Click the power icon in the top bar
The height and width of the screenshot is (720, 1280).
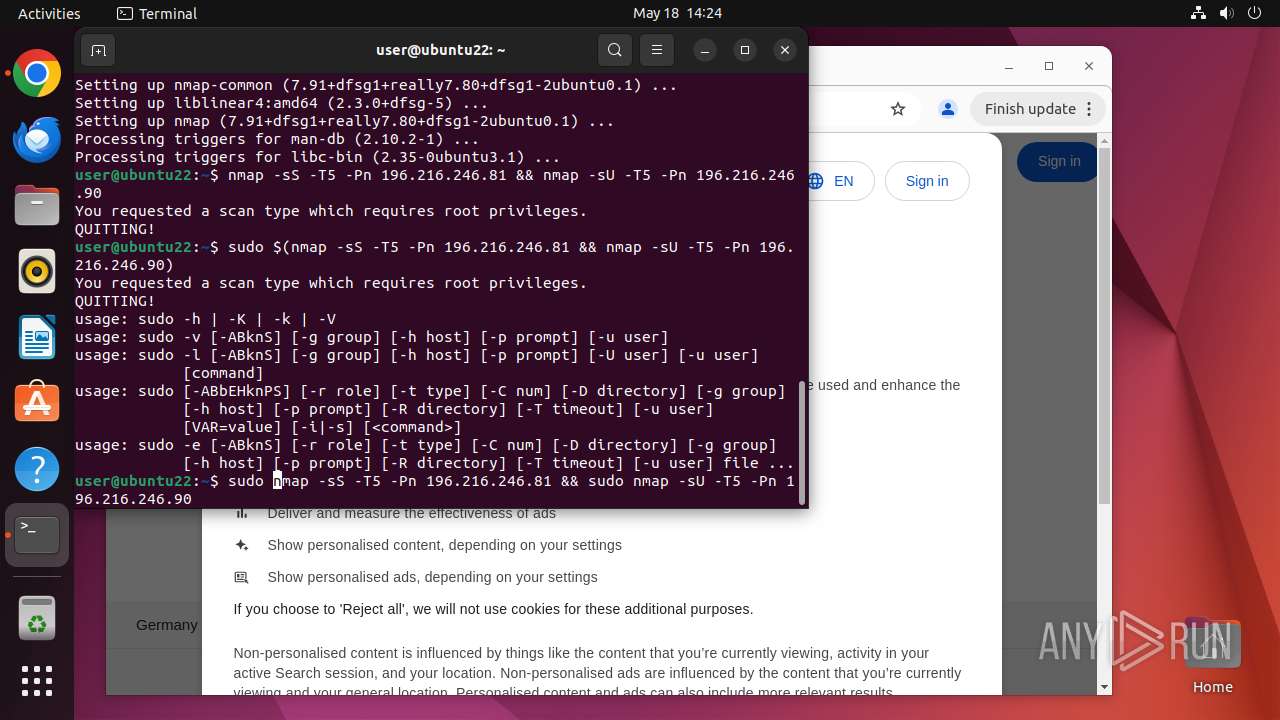(1255, 13)
